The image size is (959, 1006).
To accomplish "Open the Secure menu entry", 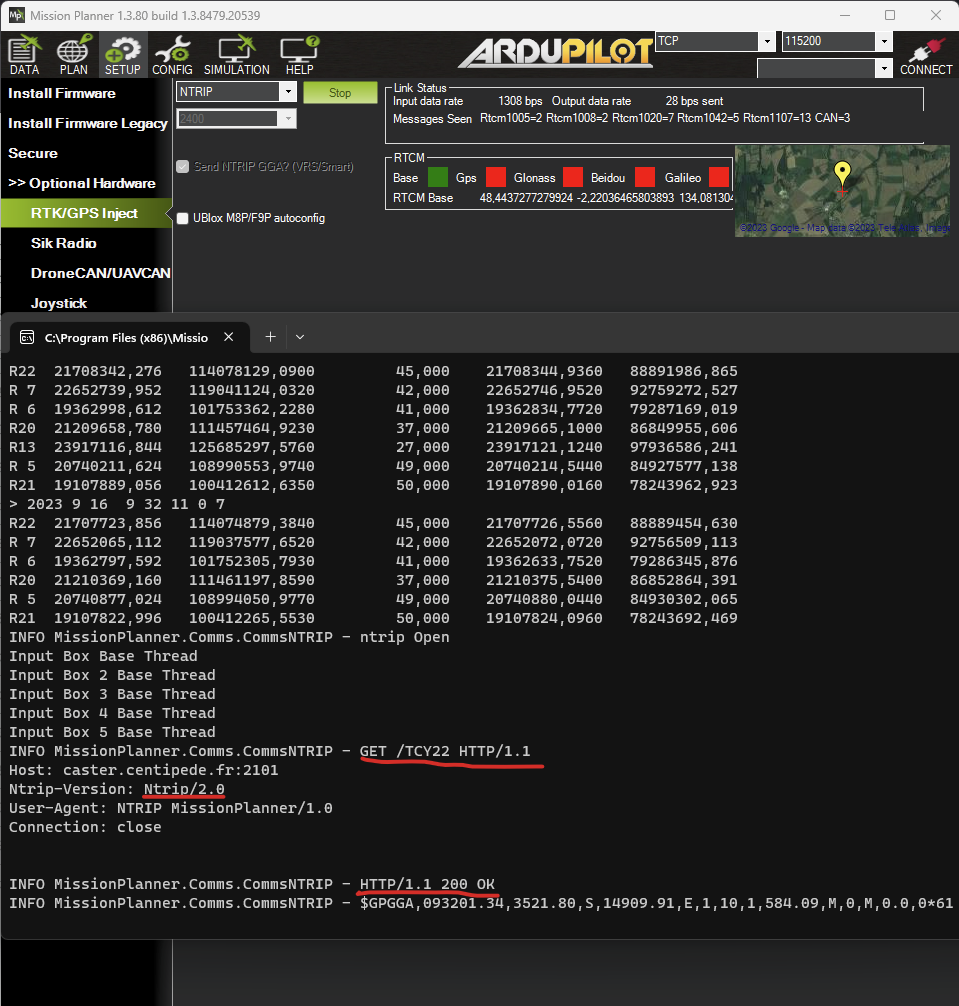I will pos(33,153).
